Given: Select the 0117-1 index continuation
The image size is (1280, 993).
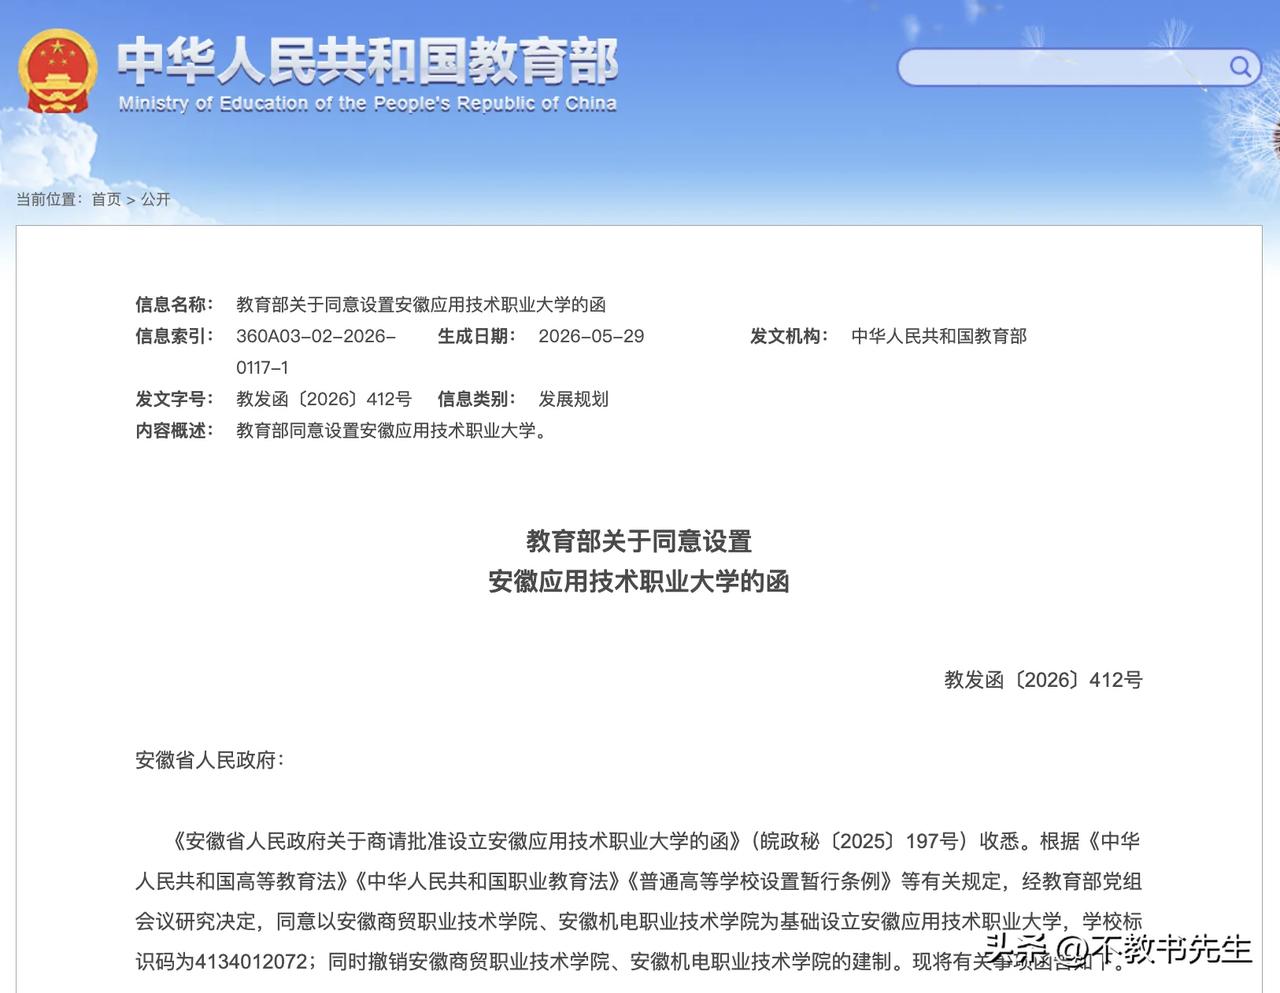Looking at the screenshot, I should [262, 367].
